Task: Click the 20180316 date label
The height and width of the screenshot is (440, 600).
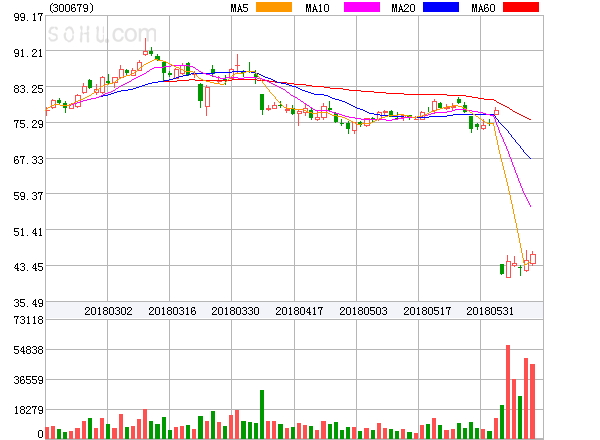Action: tap(172, 311)
